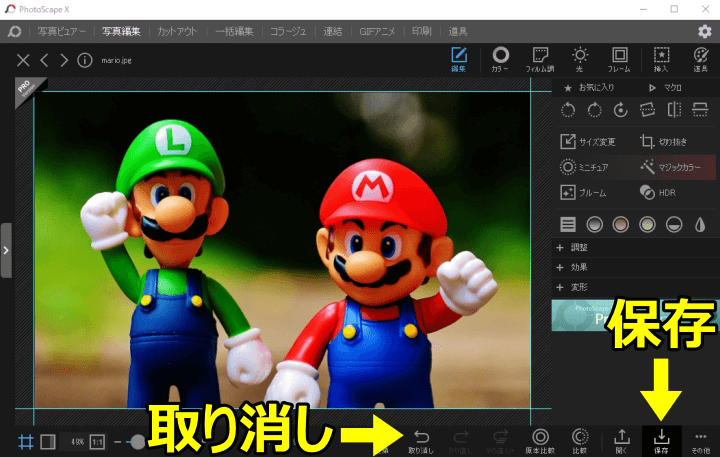Open GIFアニメ menu
The image size is (720, 457).
(377, 31)
